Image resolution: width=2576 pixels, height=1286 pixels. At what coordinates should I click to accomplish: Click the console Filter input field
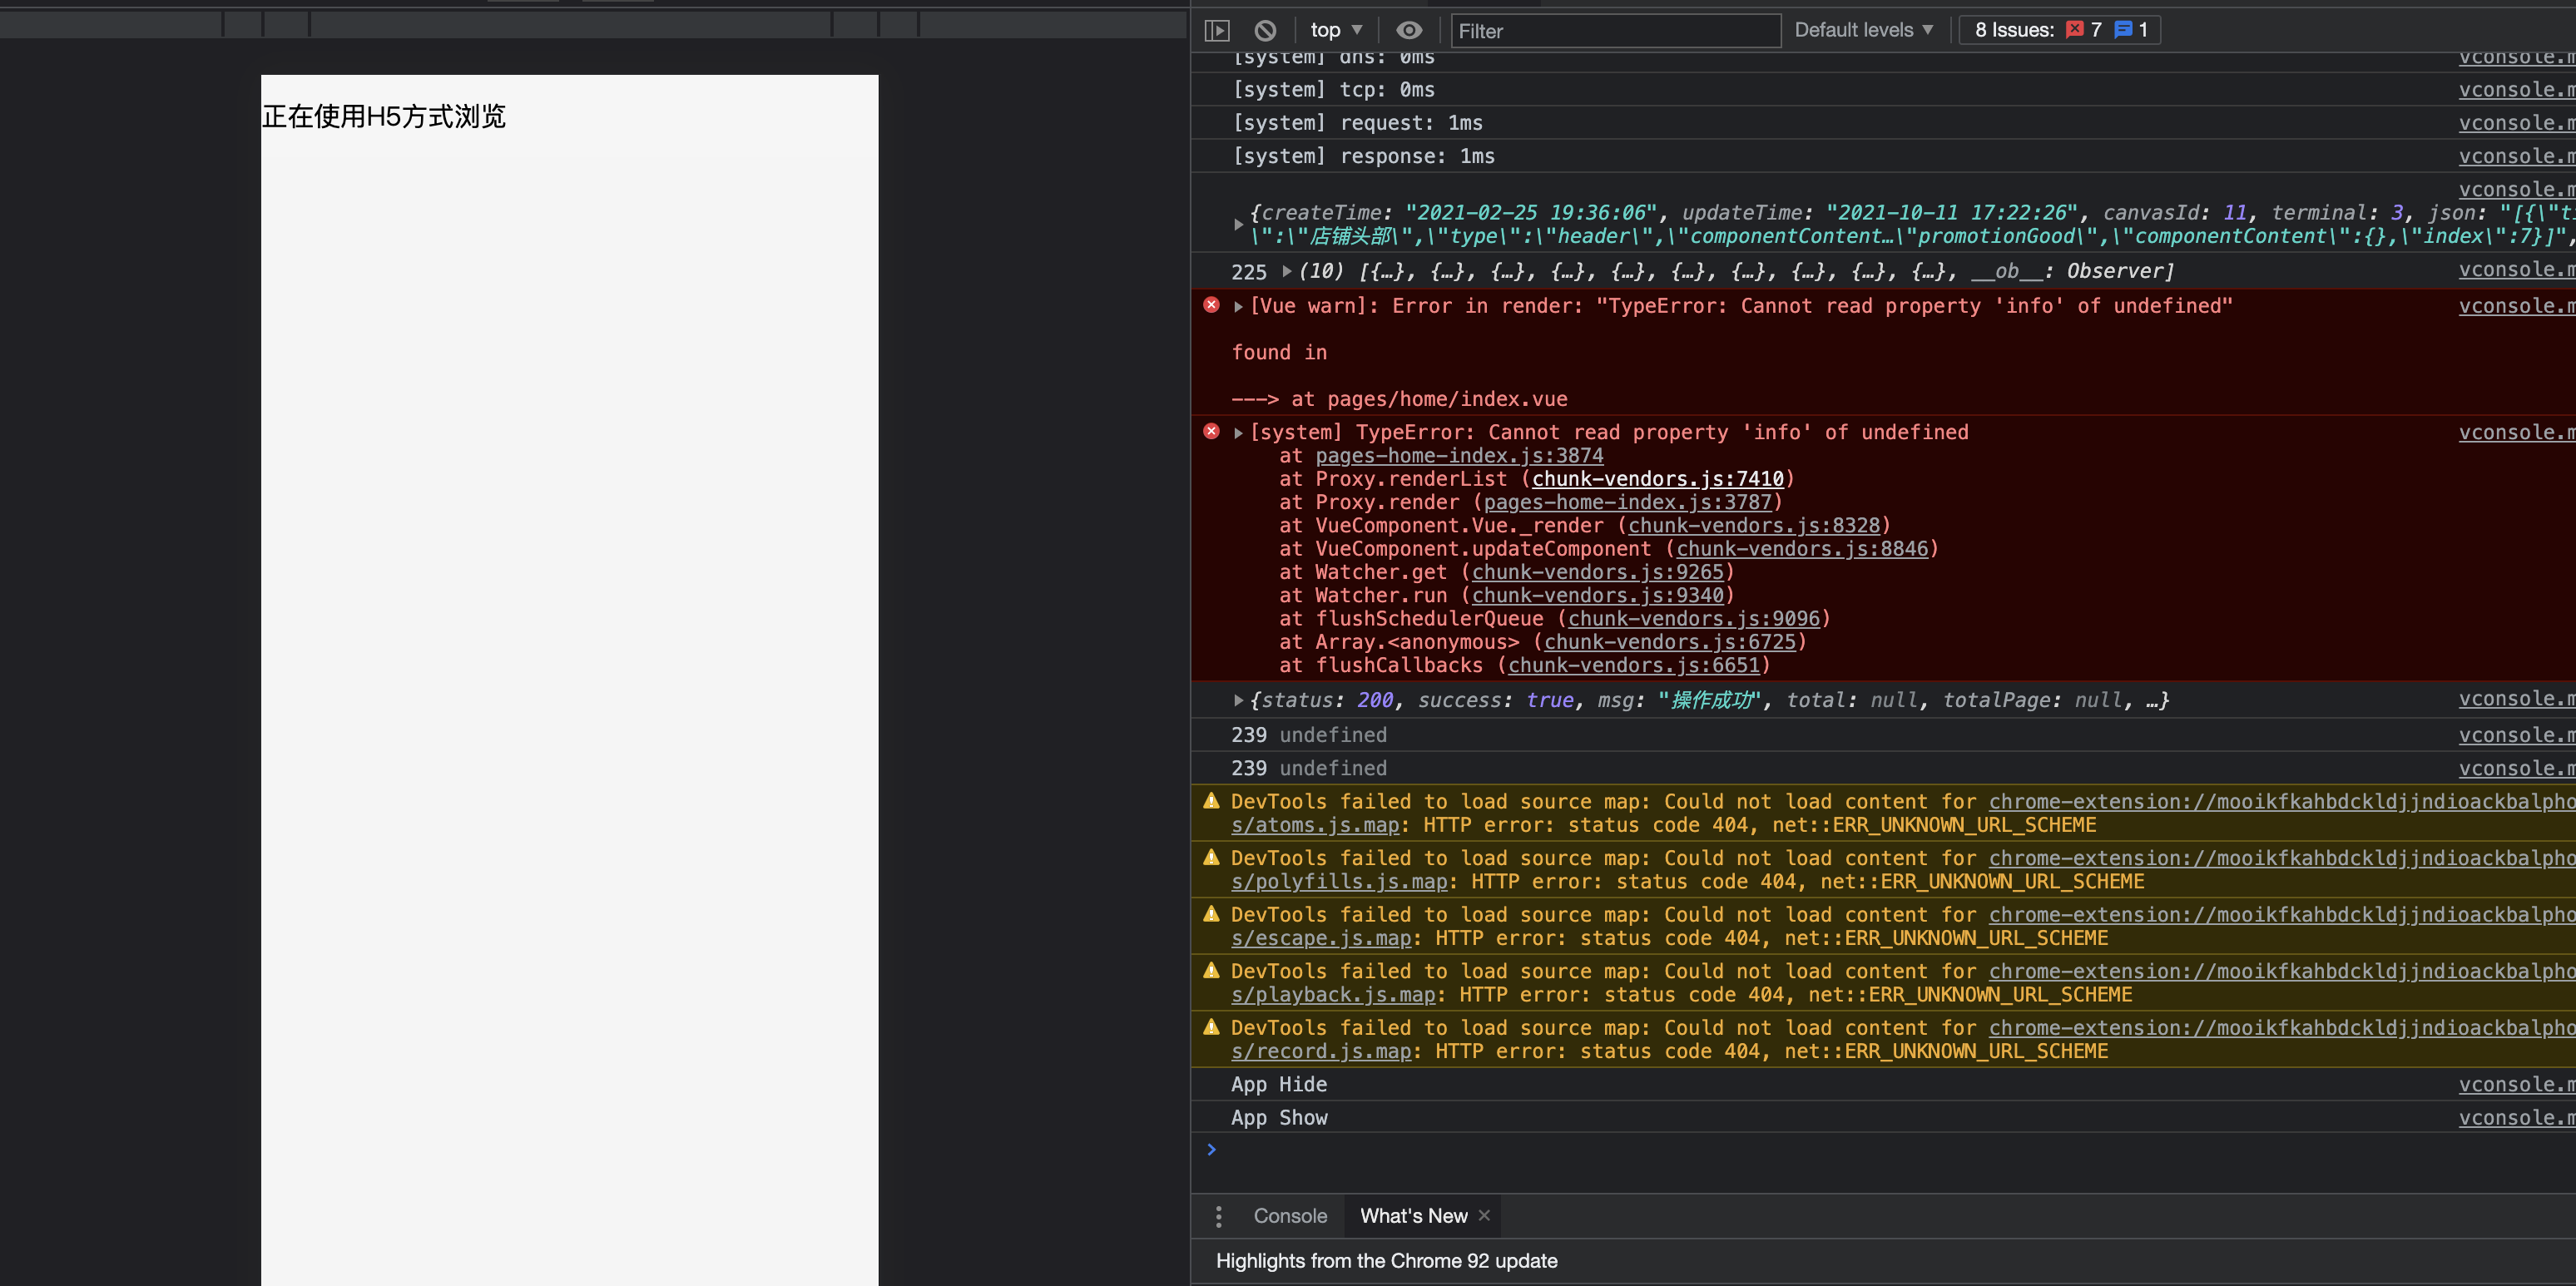1615,31
